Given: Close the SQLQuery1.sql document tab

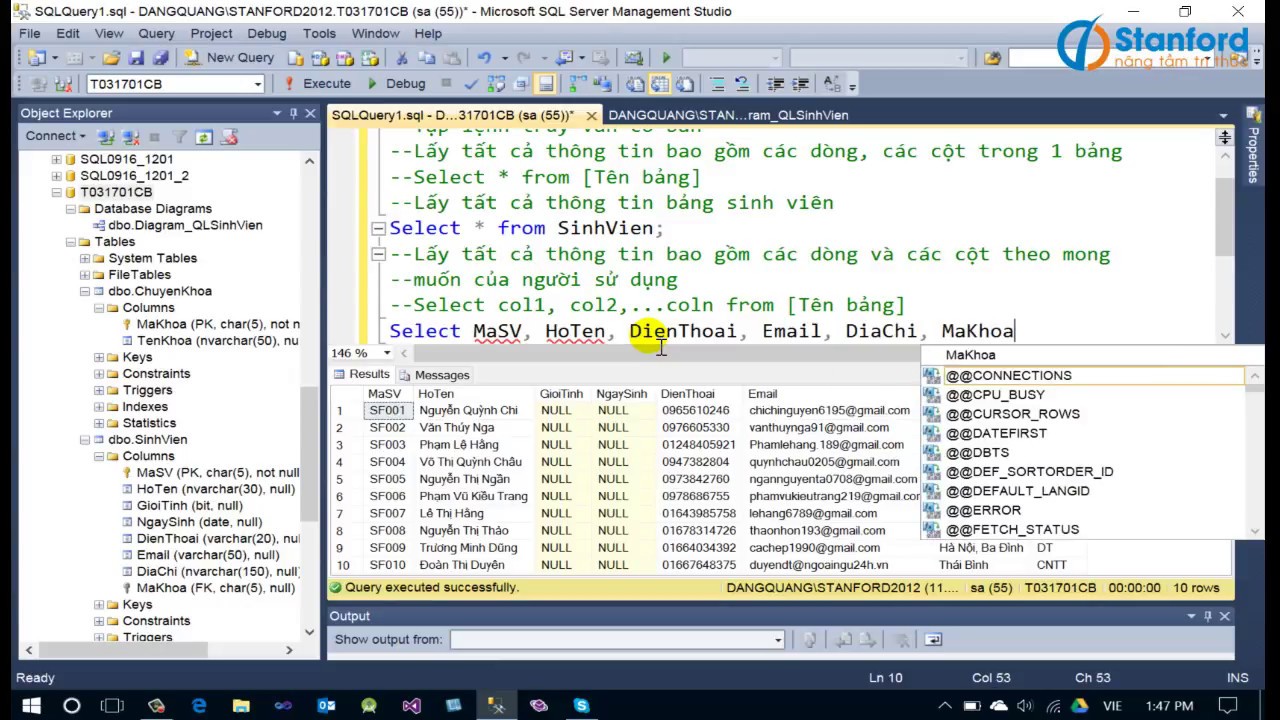Looking at the screenshot, I should point(592,115).
